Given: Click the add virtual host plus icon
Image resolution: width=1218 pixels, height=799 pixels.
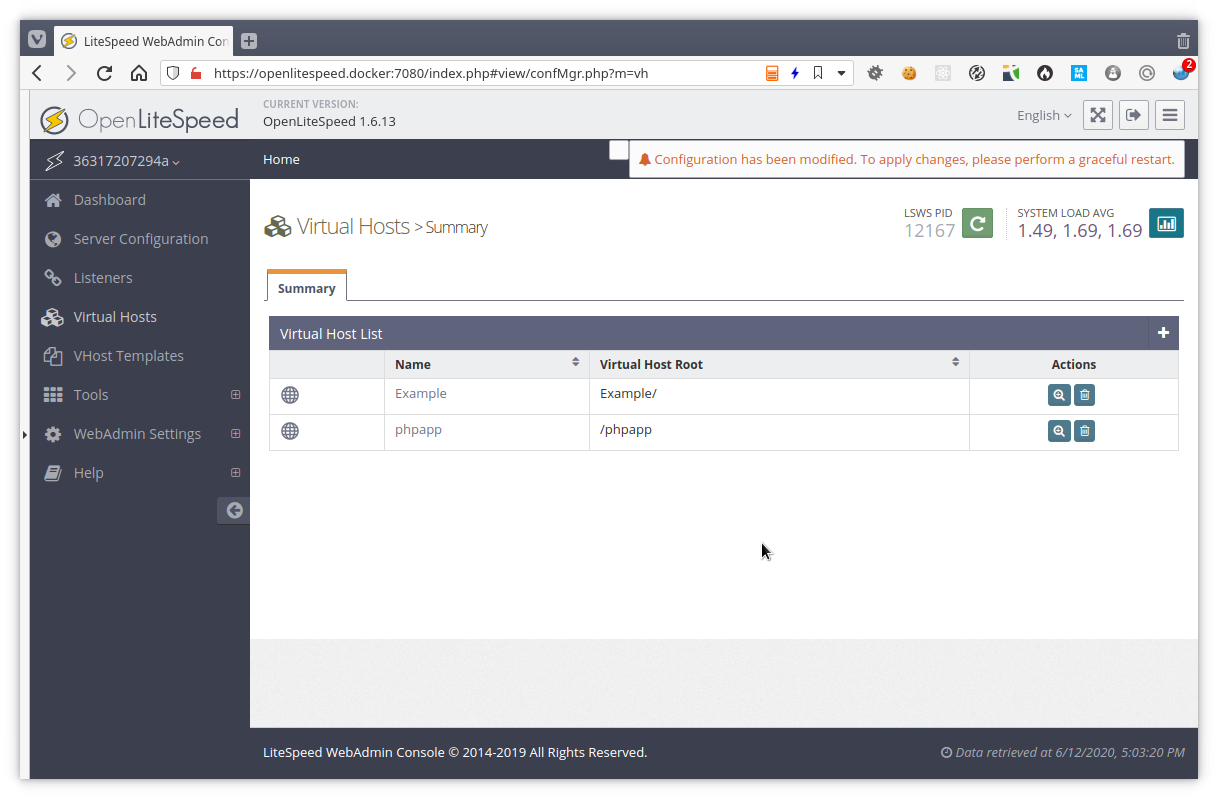Looking at the screenshot, I should (1163, 333).
